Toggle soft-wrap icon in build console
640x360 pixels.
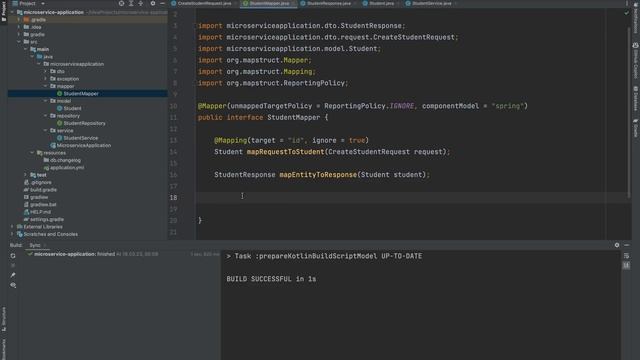626,256
